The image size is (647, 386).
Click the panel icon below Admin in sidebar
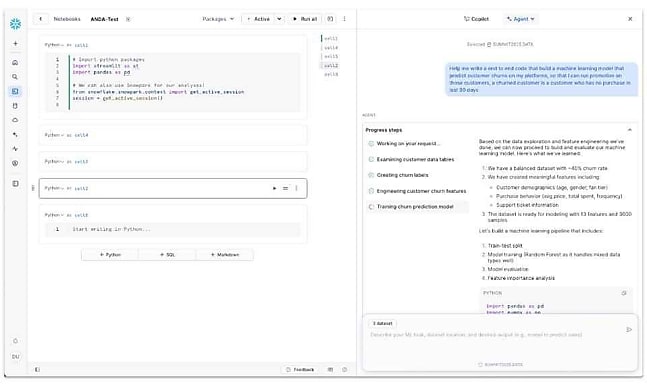pyautogui.click(x=15, y=183)
